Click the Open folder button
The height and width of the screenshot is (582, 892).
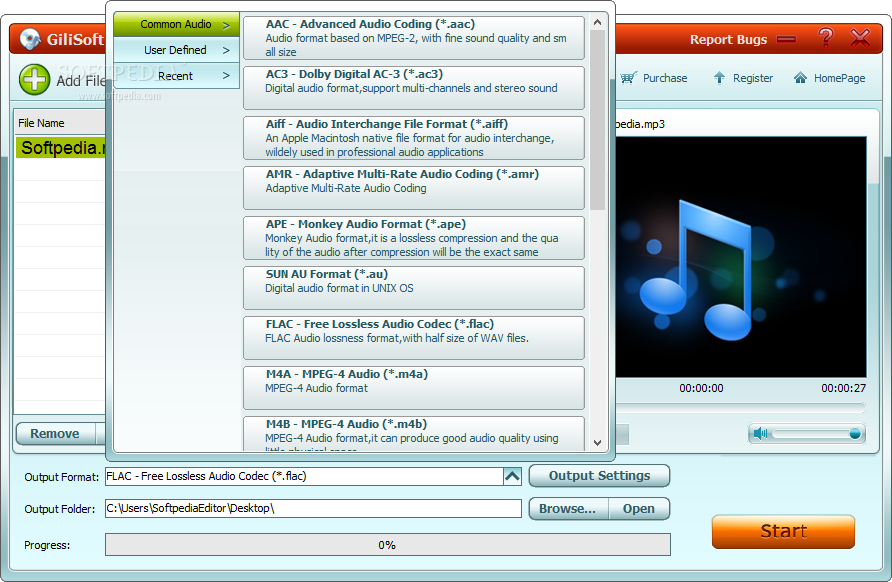coord(639,509)
